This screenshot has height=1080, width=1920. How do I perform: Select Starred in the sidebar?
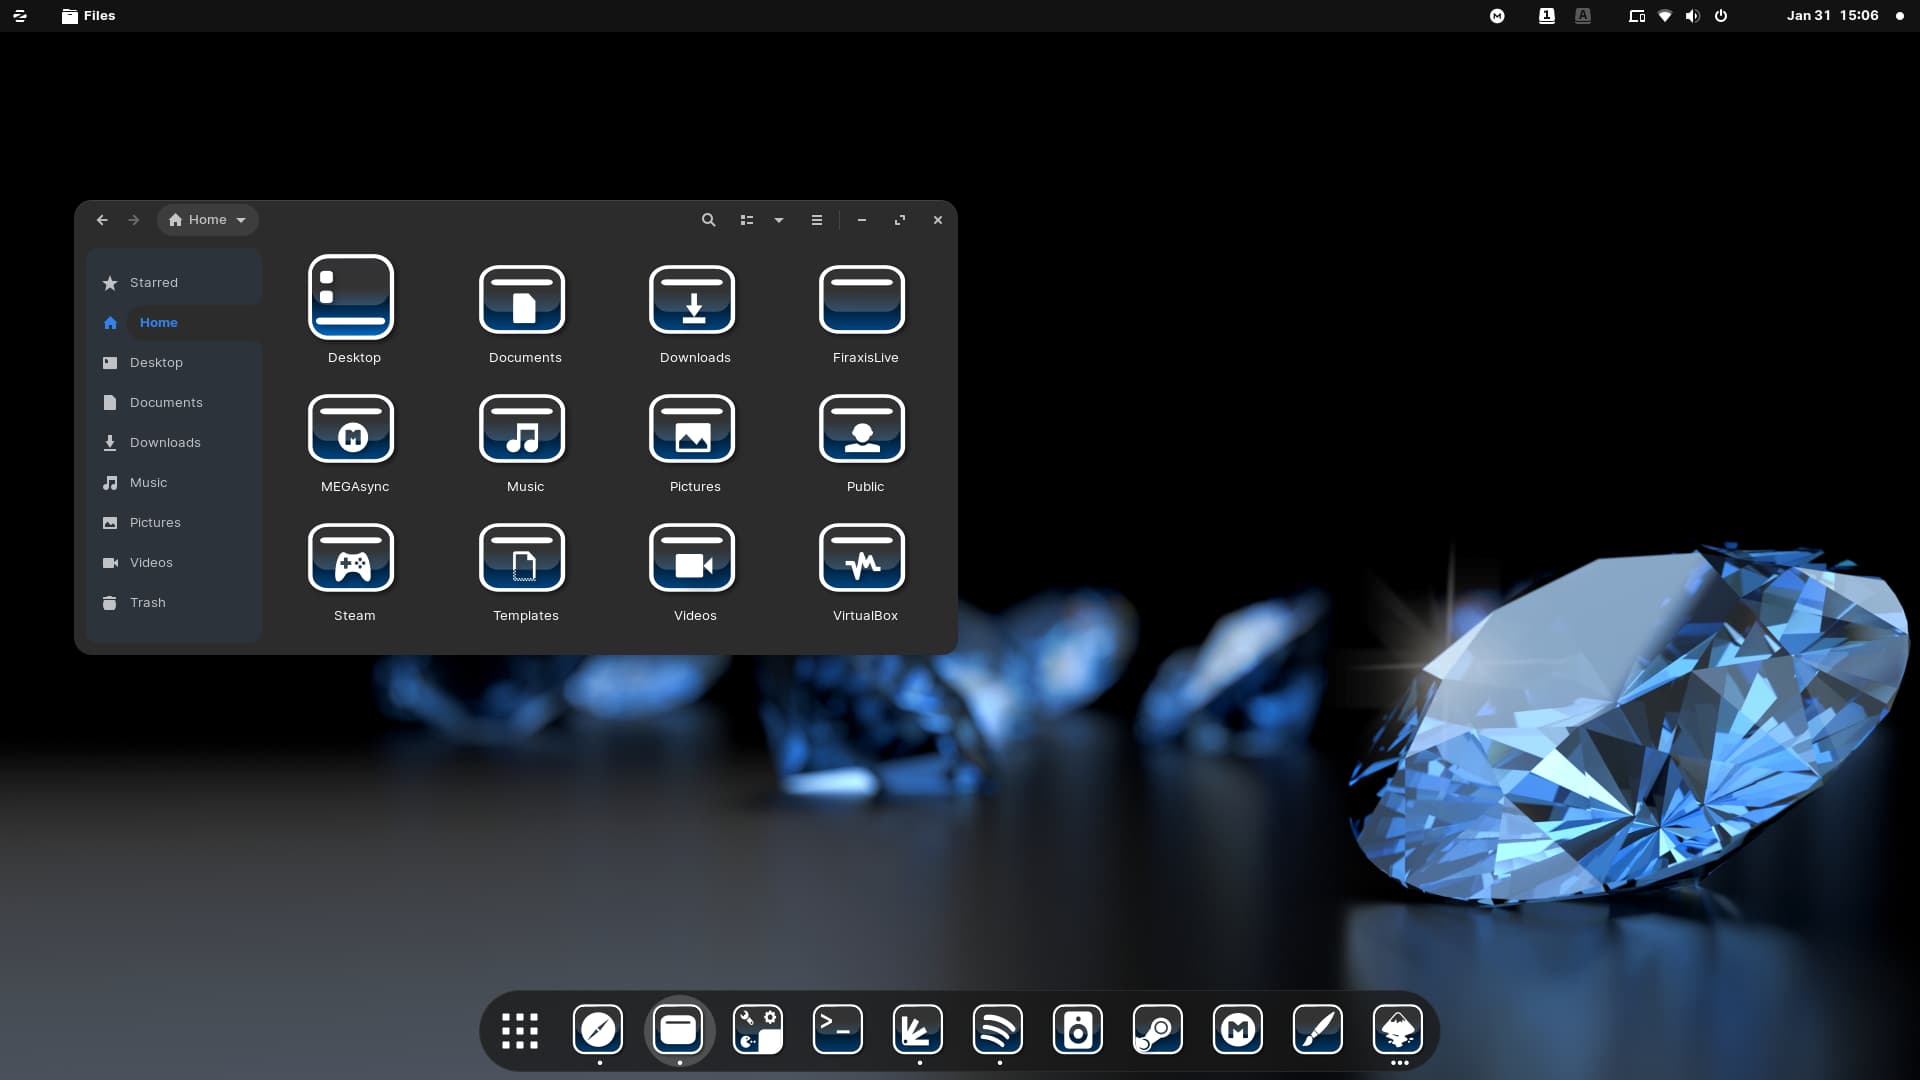(x=174, y=283)
